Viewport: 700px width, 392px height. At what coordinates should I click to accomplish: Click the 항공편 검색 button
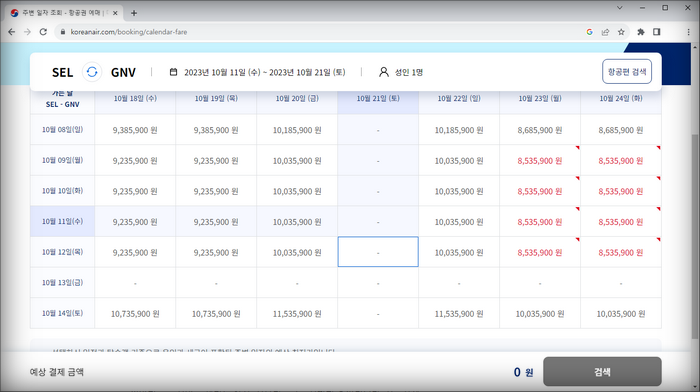pyautogui.click(x=627, y=71)
